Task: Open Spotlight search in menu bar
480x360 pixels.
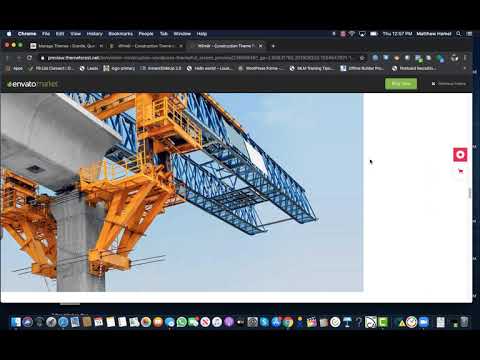Action: click(x=459, y=34)
